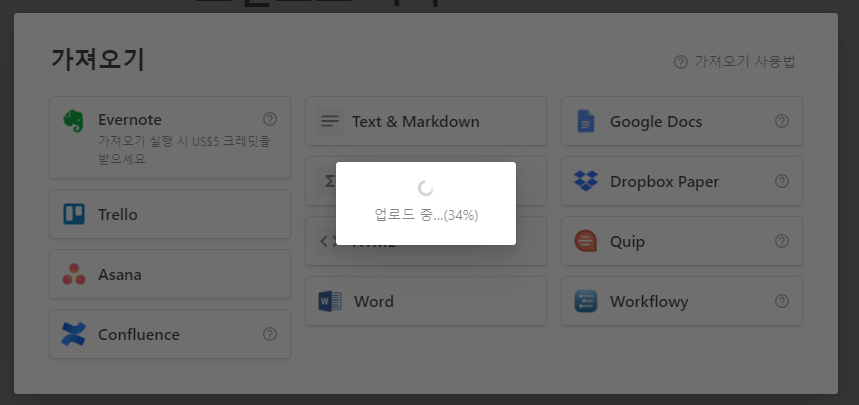Open help for Quip import
This screenshot has height=405, width=859.
click(x=782, y=241)
